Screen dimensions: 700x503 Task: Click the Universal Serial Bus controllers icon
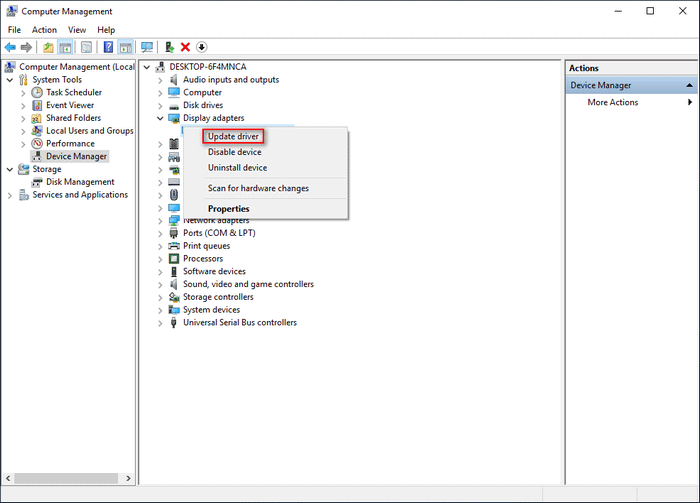click(174, 323)
